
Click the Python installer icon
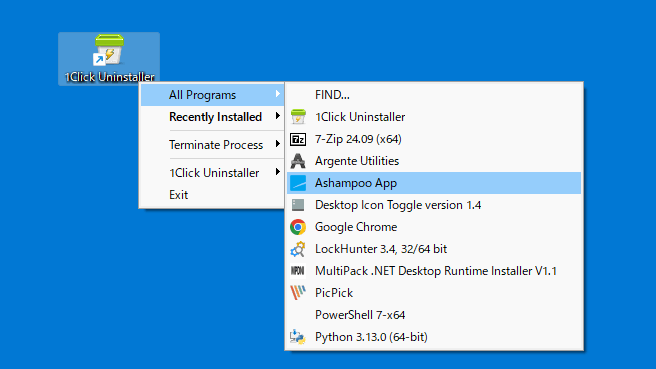[298, 337]
